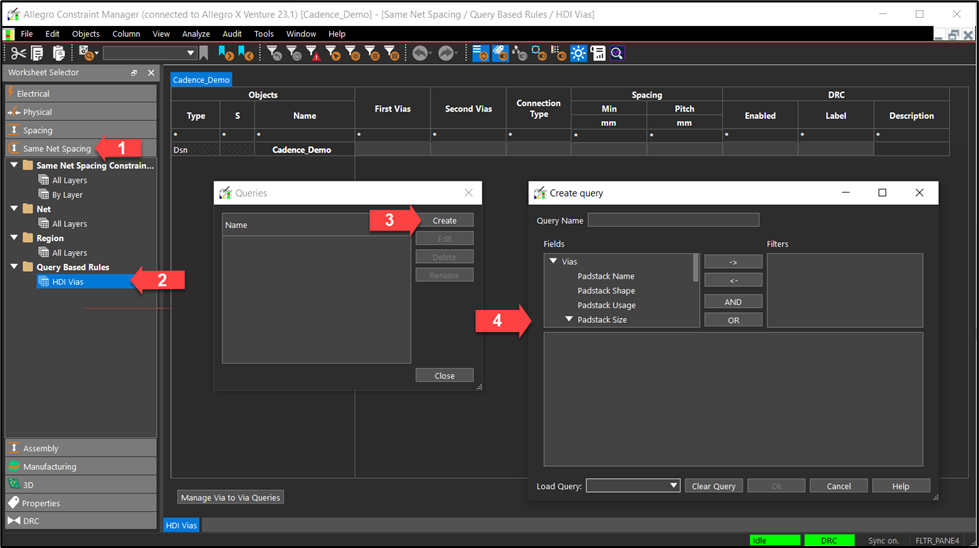Collapse Same Net Spacing Constraint folder
This screenshot has width=979, height=548.
click(x=14, y=165)
